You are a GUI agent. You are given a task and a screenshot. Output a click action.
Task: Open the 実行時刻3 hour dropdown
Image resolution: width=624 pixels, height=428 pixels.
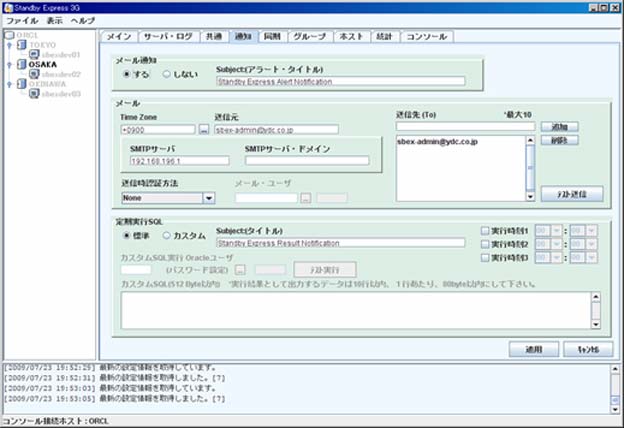tap(556, 258)
